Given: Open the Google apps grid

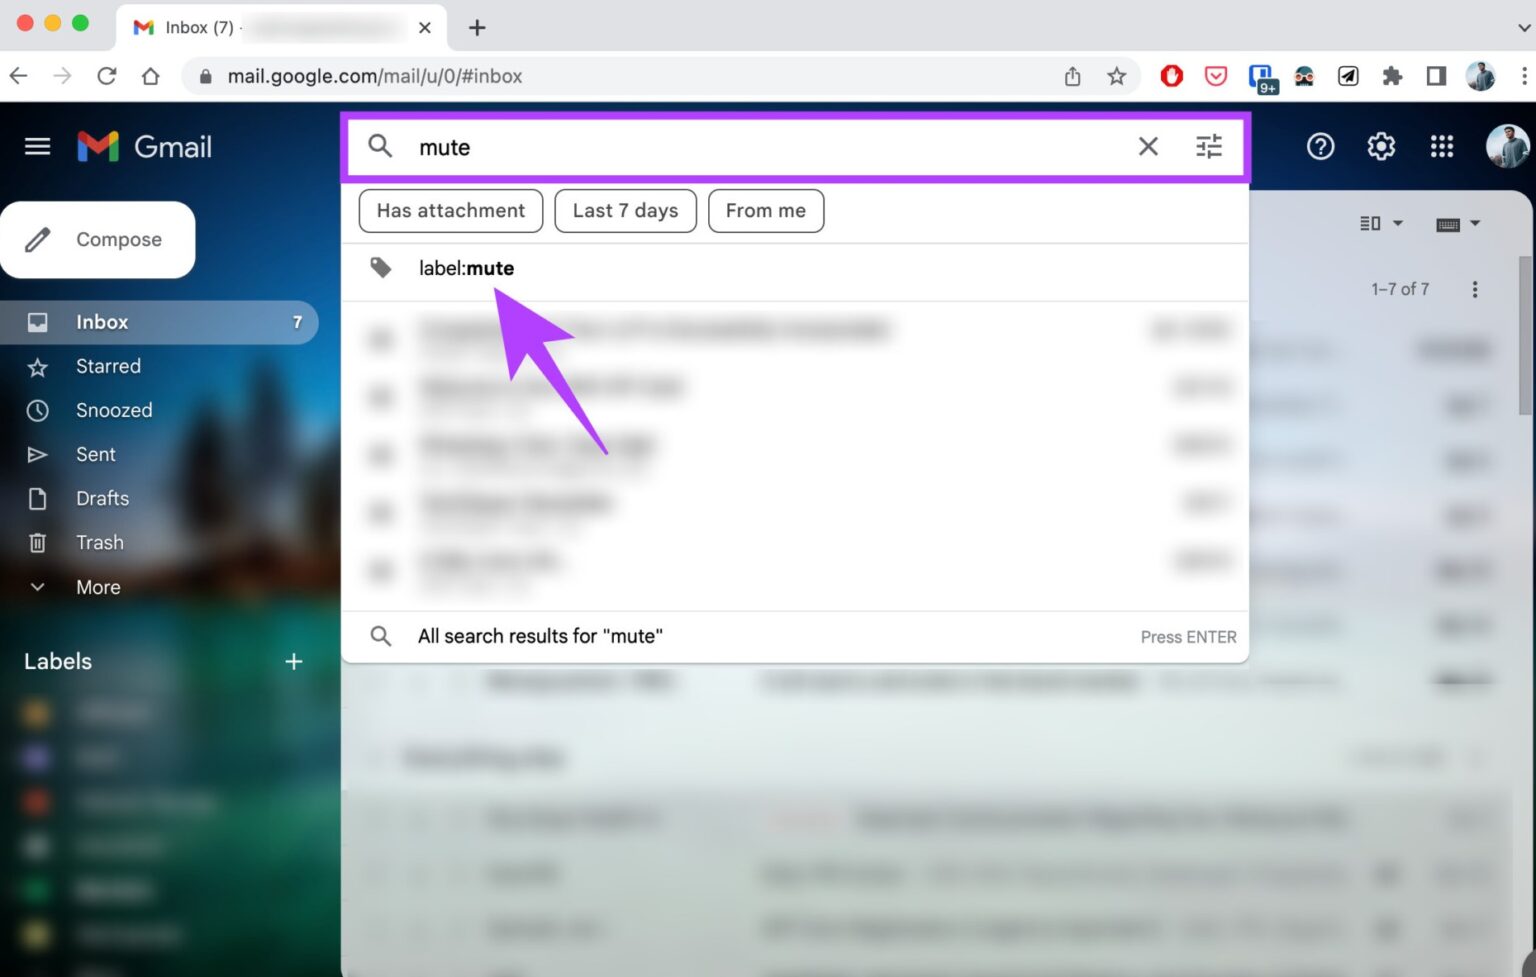Looking at the screenshot, I should (x=1442, y=146).
